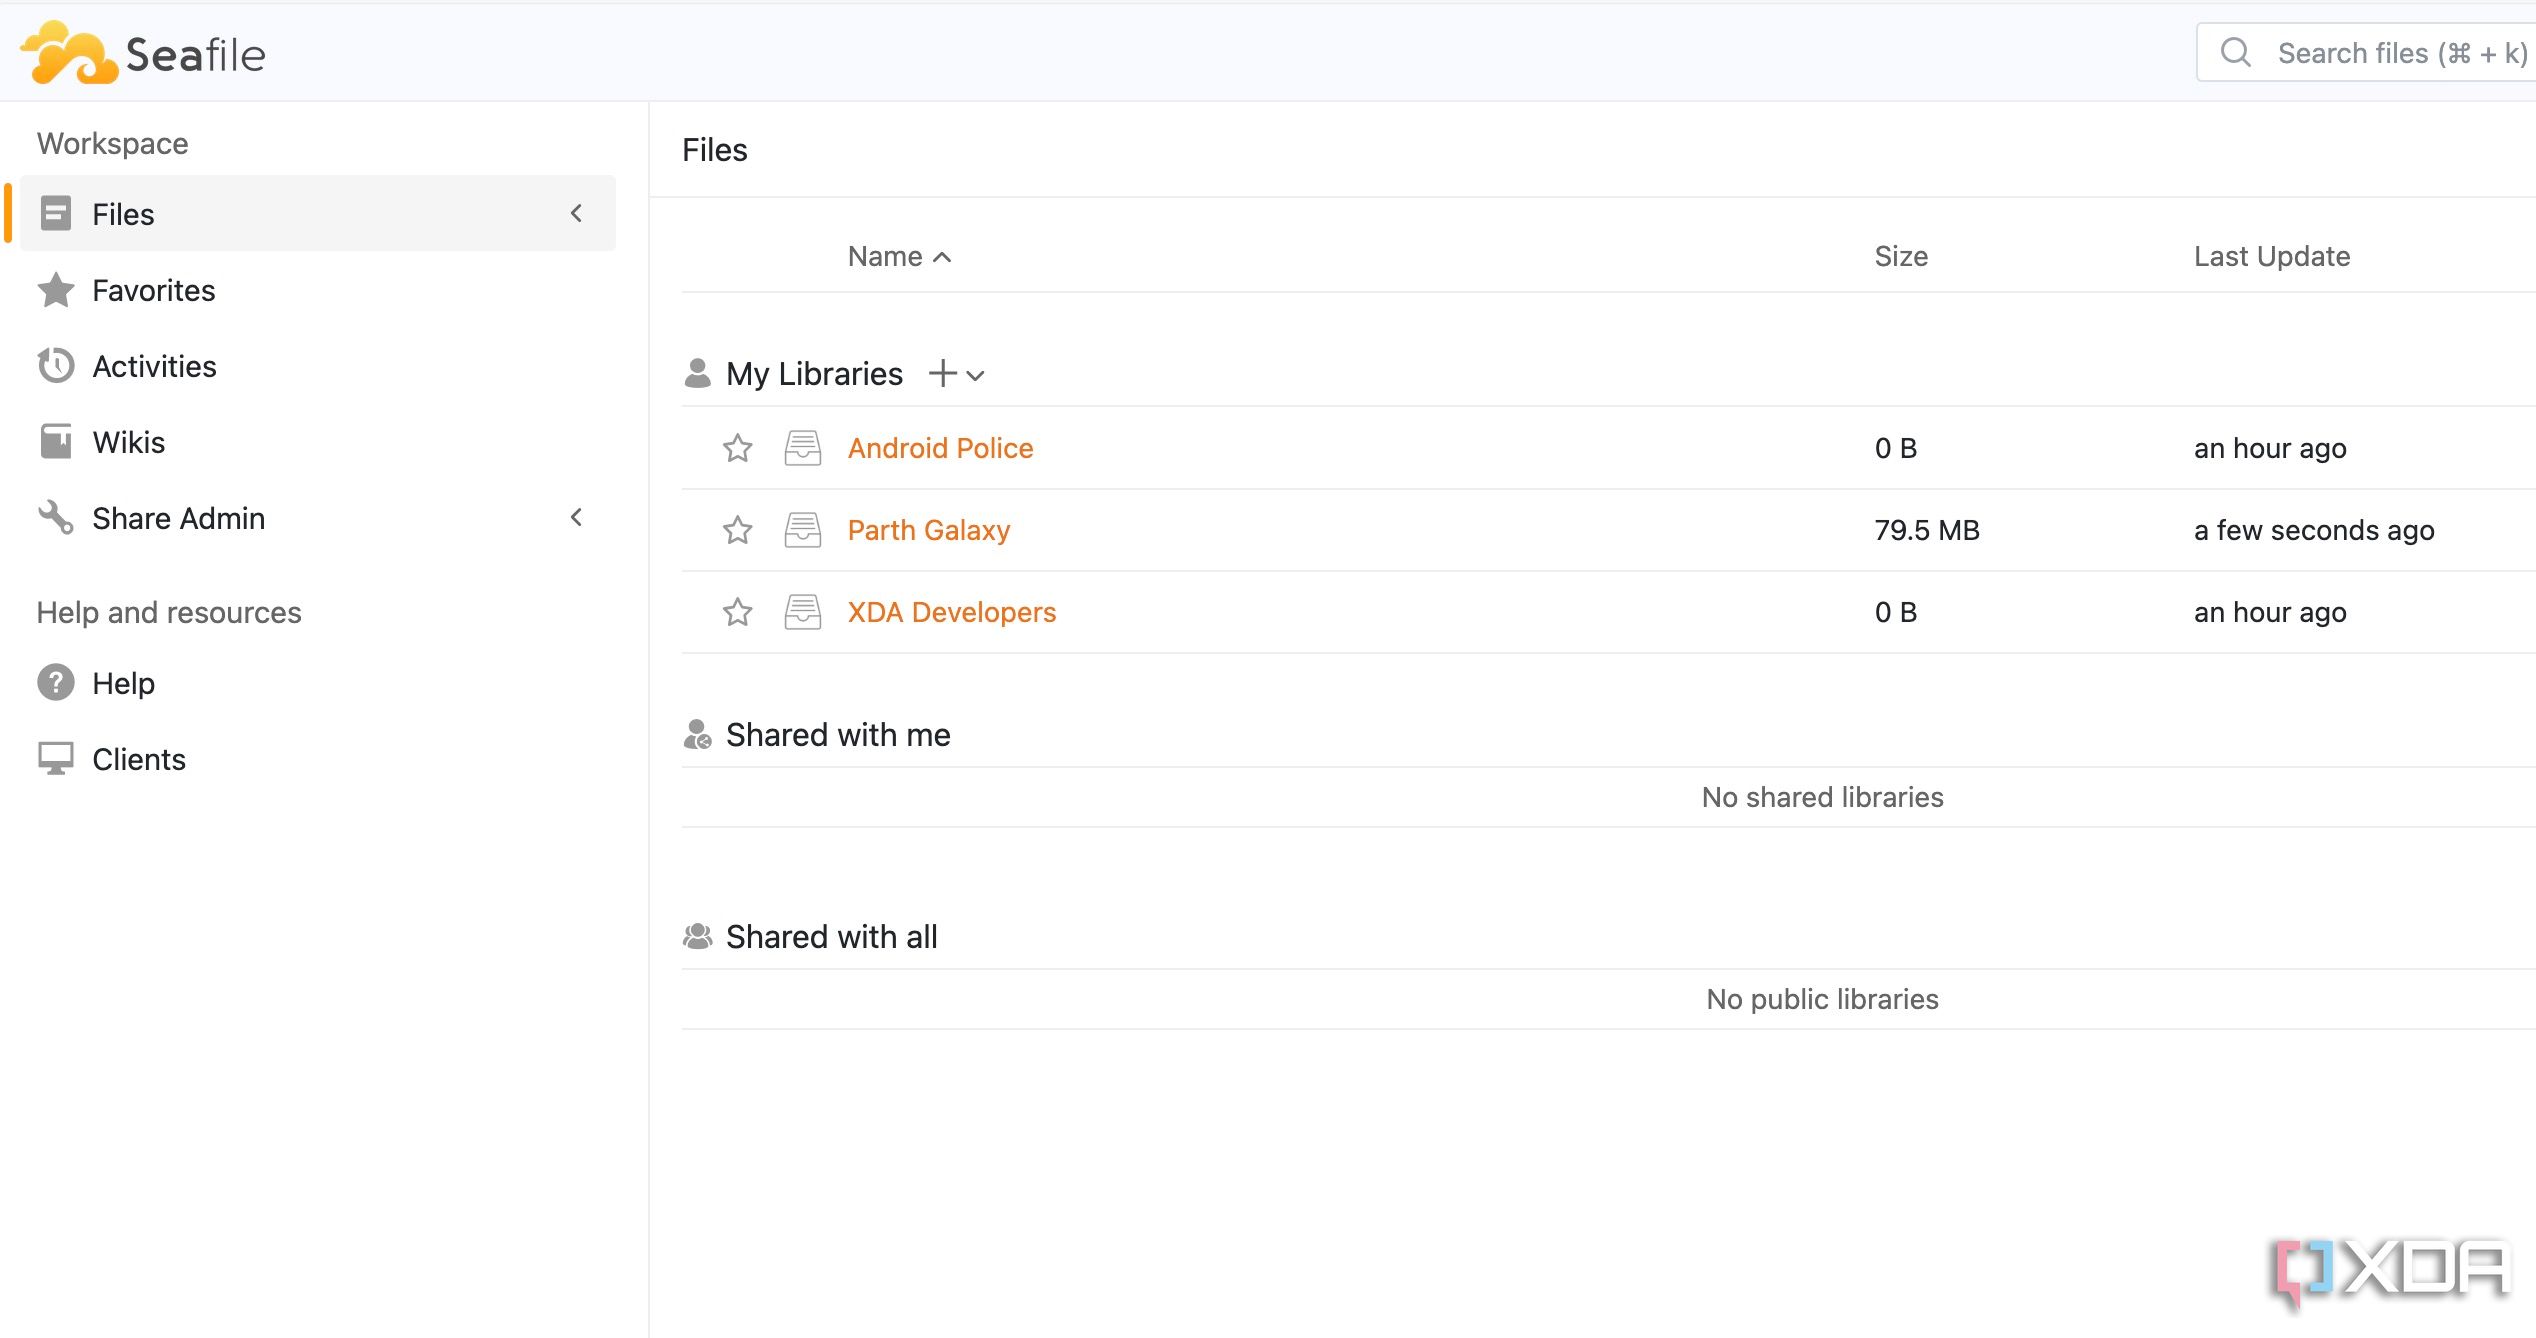Open Favorites via its star icon

(x=56, y=290)
